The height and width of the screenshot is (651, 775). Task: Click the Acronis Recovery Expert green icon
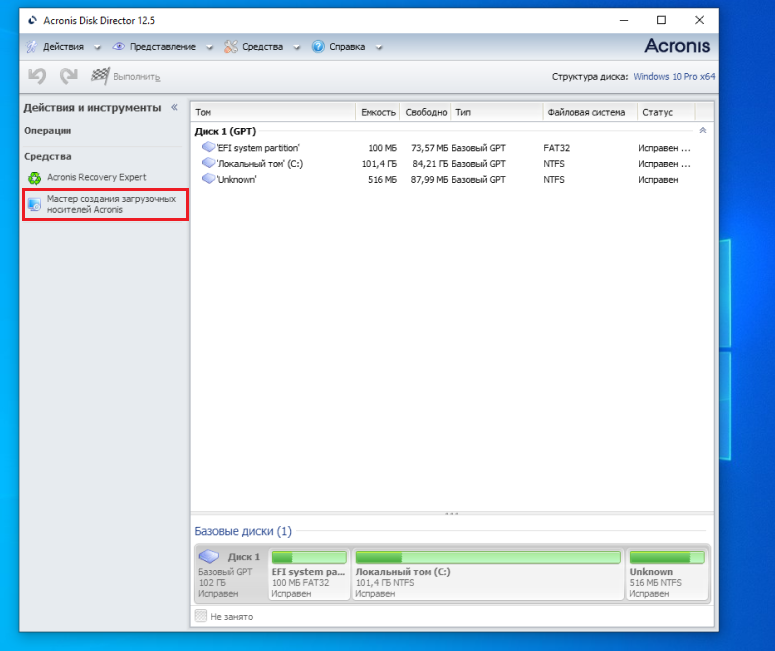click(35, 178)
